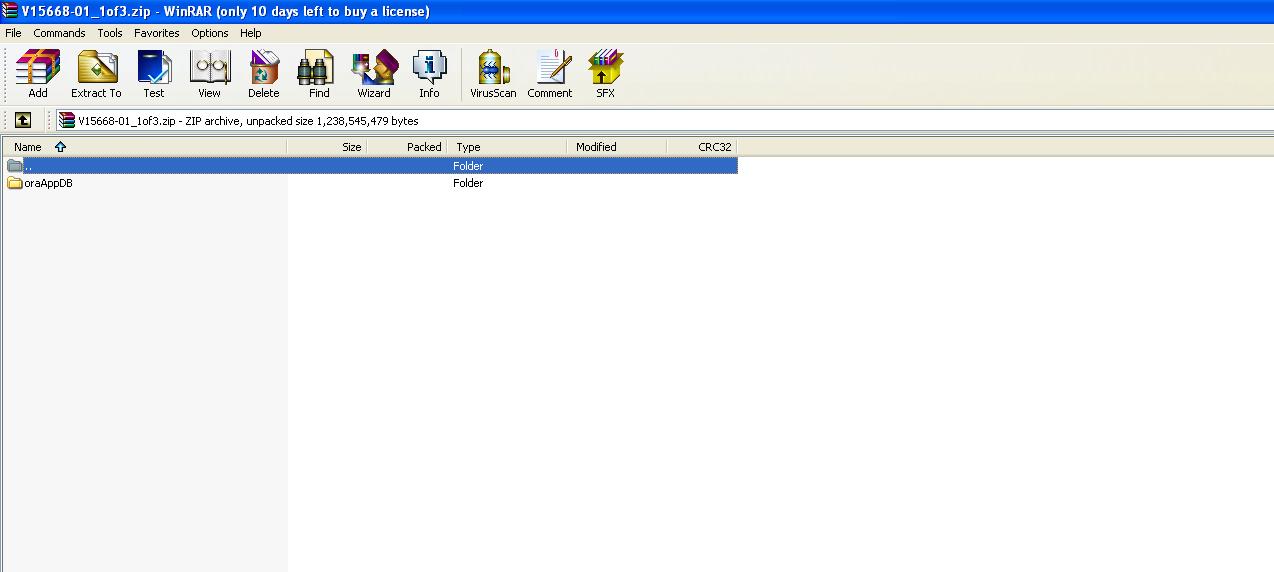Open the Commands menu
Image resolution: width=1274 pixels, height=572 pixels.
59,33
